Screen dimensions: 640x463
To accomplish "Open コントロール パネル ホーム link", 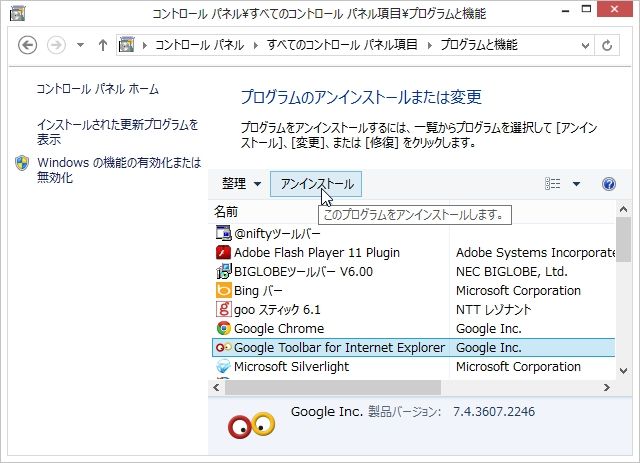I will [x=98, y=89].
